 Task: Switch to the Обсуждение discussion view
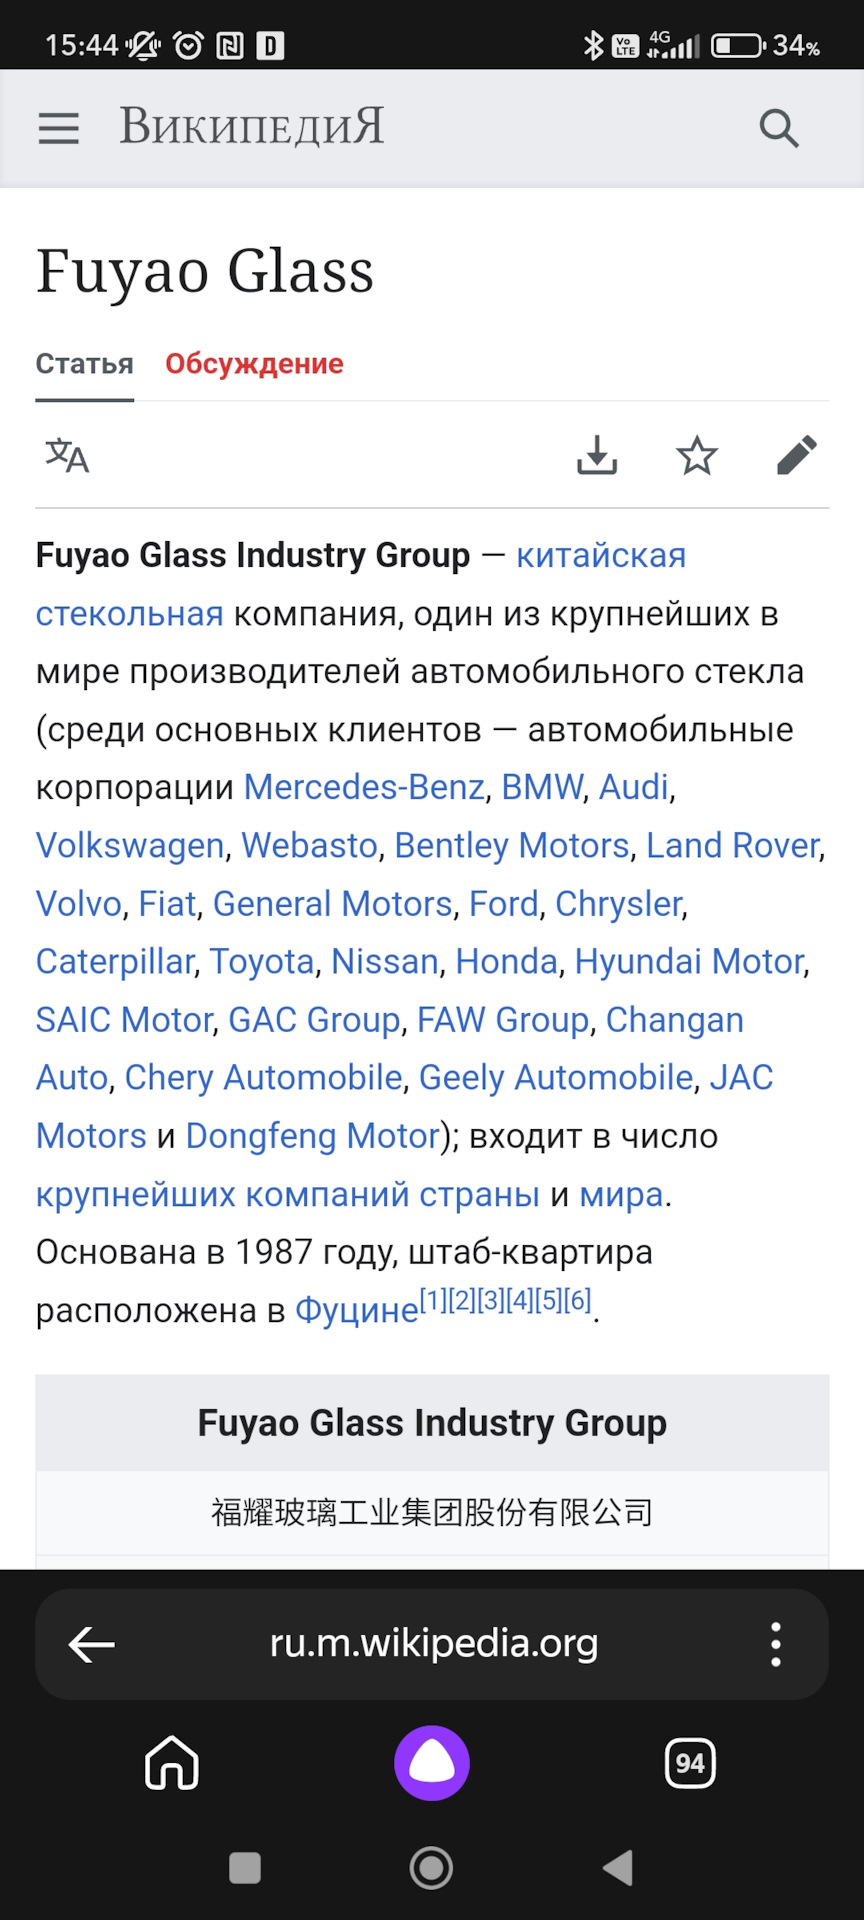pos(254,364)
